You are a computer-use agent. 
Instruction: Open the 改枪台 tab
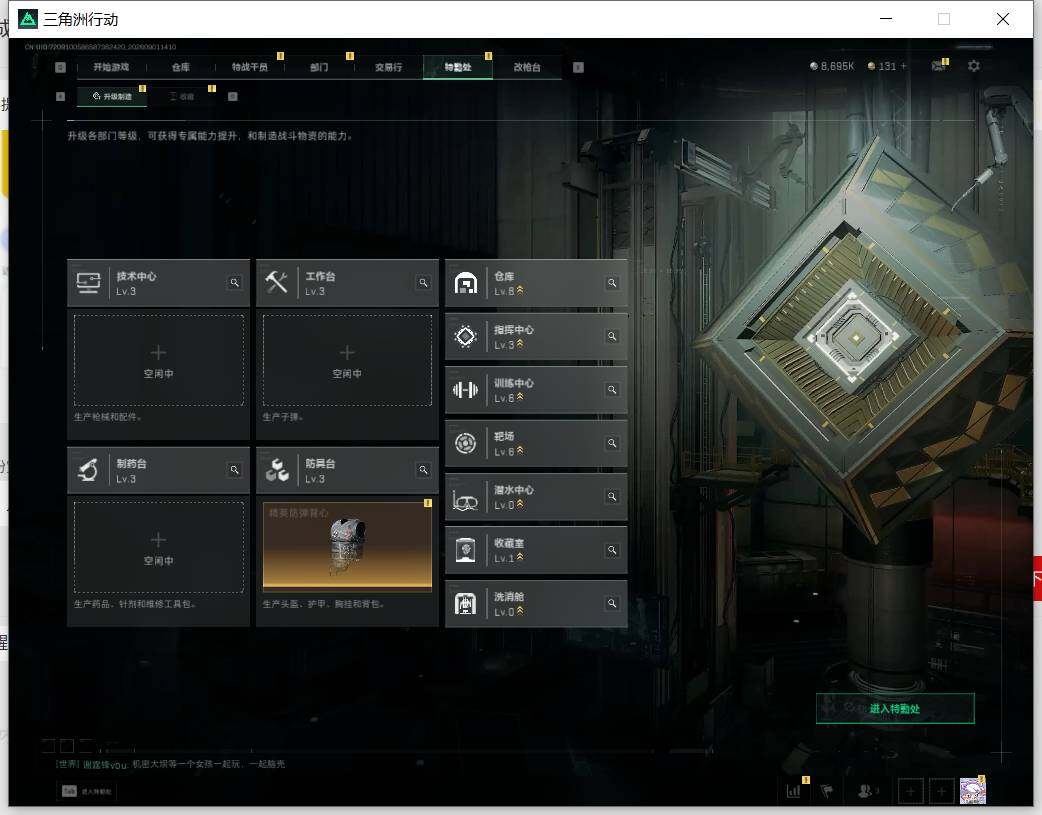pyautogui.click(x=527, y=67)
